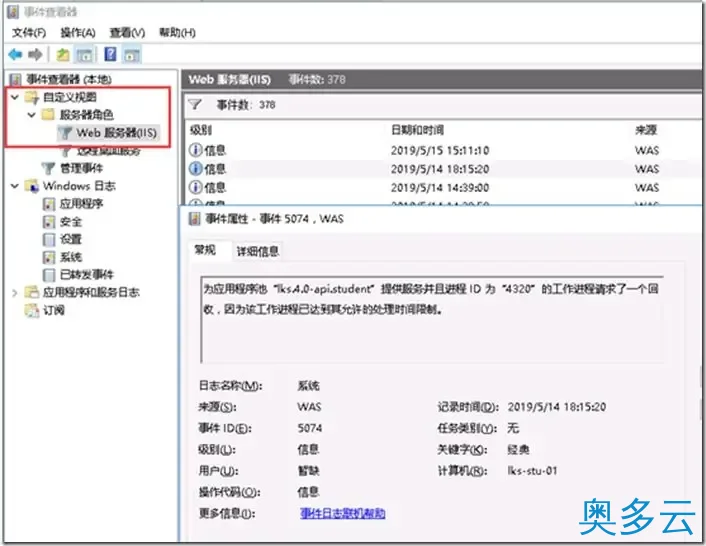
Task: Open the 系统 log
Action: tap(71, 257)
